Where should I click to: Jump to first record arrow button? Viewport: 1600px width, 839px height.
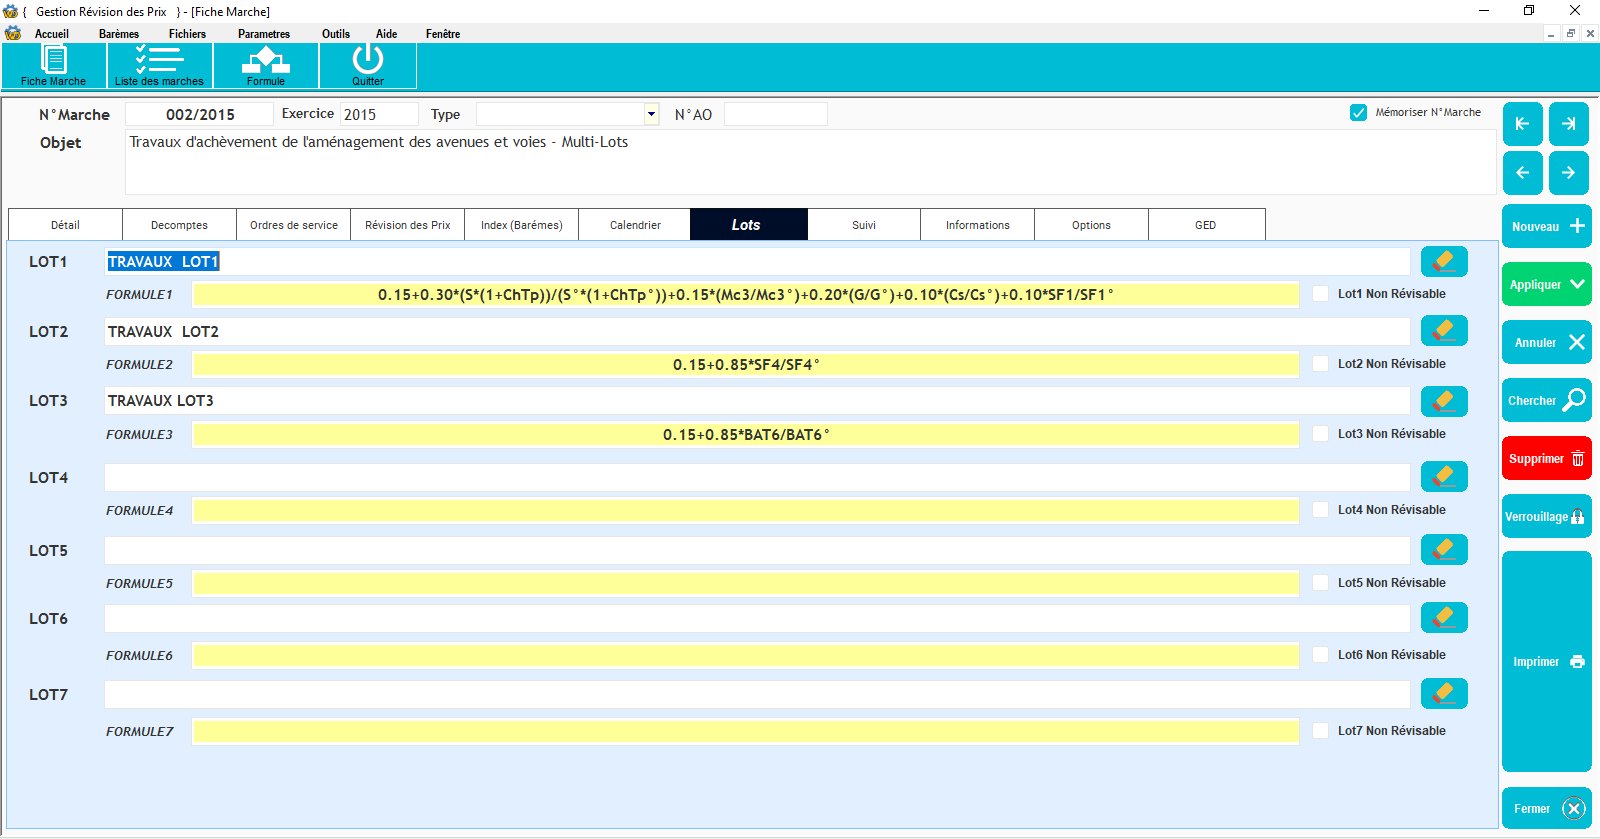[1522, 124]
